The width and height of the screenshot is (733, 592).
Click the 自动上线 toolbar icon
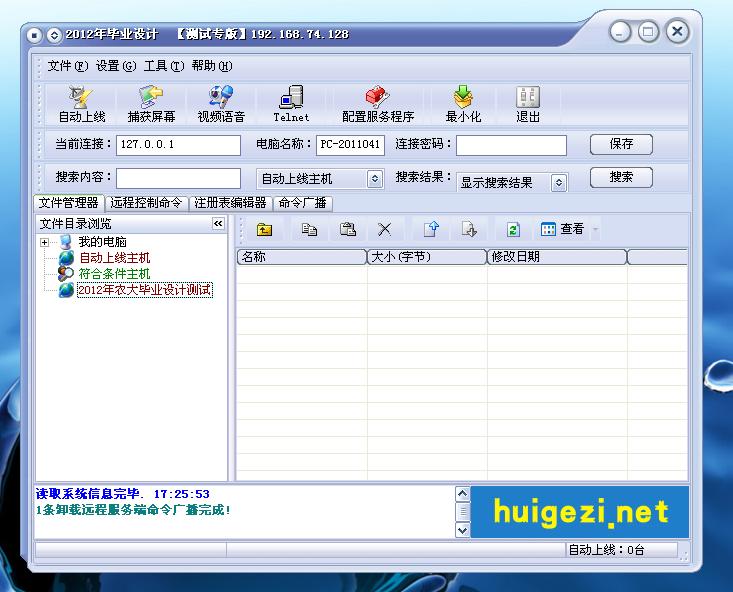tap(82, 105)
